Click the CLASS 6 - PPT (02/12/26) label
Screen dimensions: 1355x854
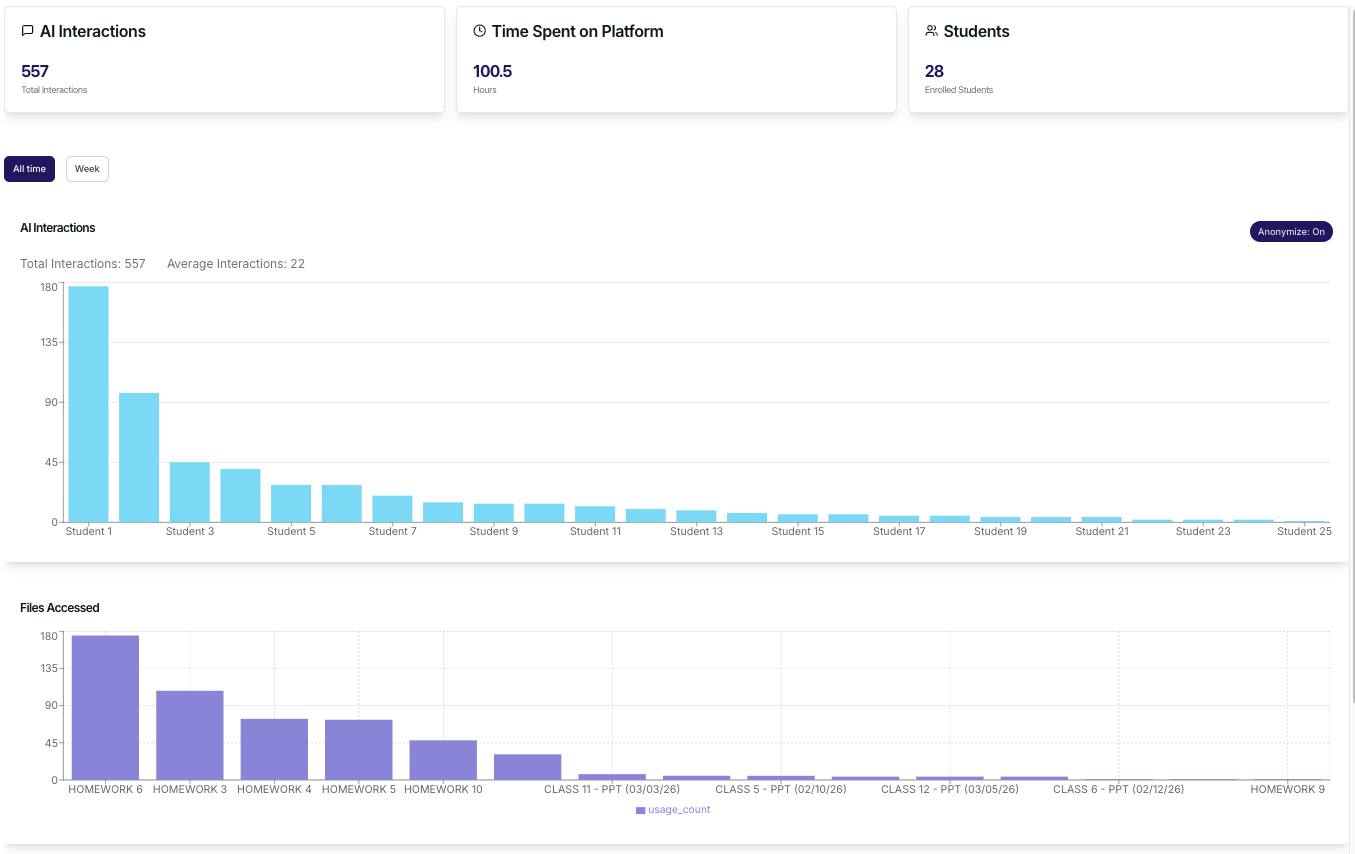1119,789
